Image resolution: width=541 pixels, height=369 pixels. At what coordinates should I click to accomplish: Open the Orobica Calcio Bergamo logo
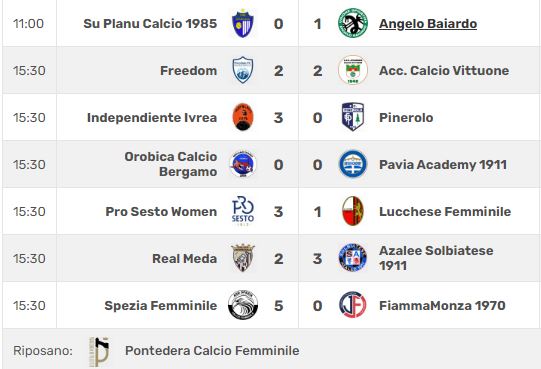[x=243, y=164]
